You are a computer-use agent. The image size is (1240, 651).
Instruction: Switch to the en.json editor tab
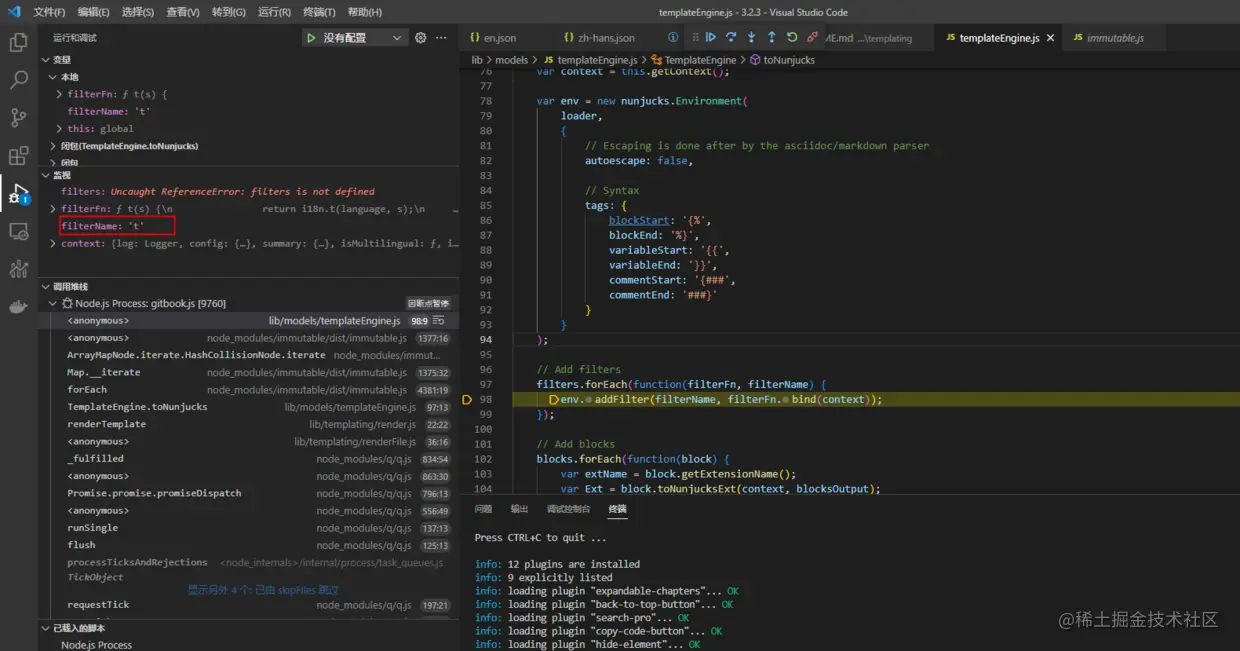pos(499,38)
